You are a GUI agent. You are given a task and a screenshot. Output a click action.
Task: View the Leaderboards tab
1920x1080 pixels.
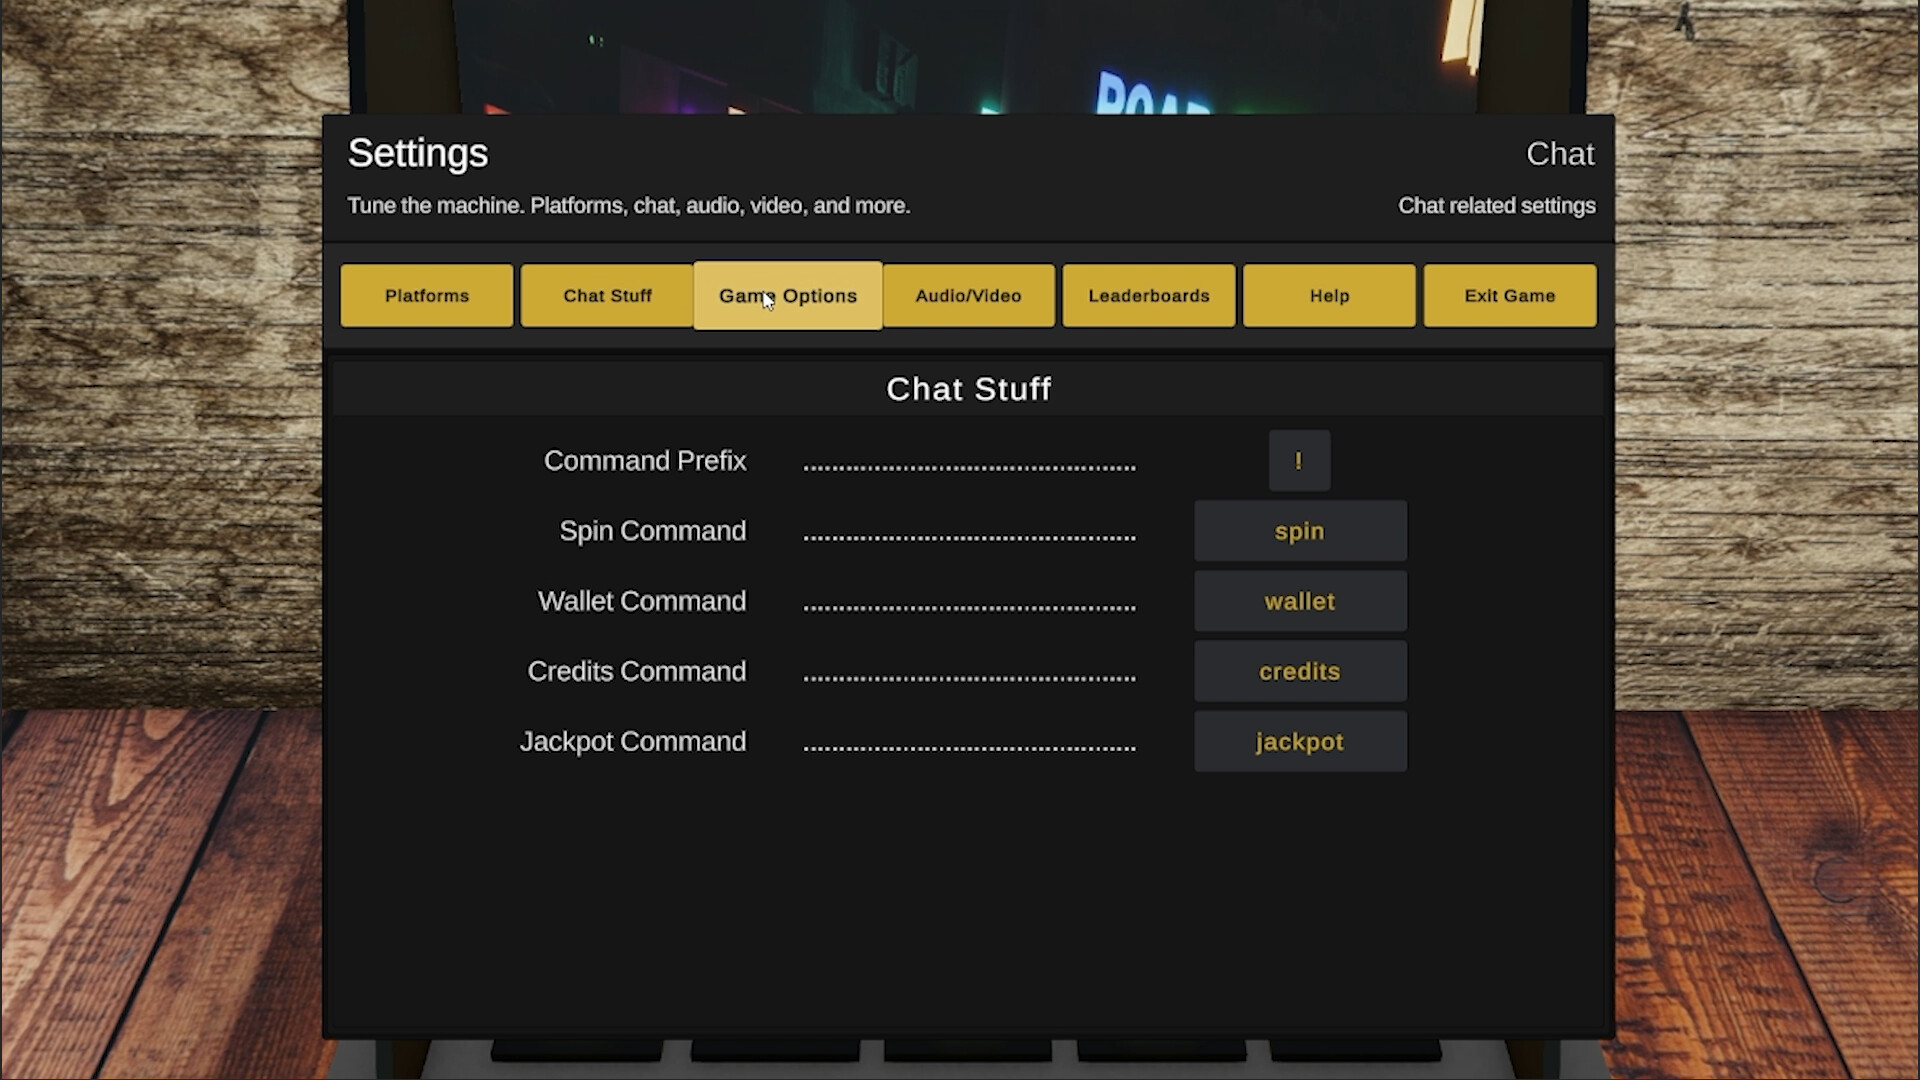1148,295
